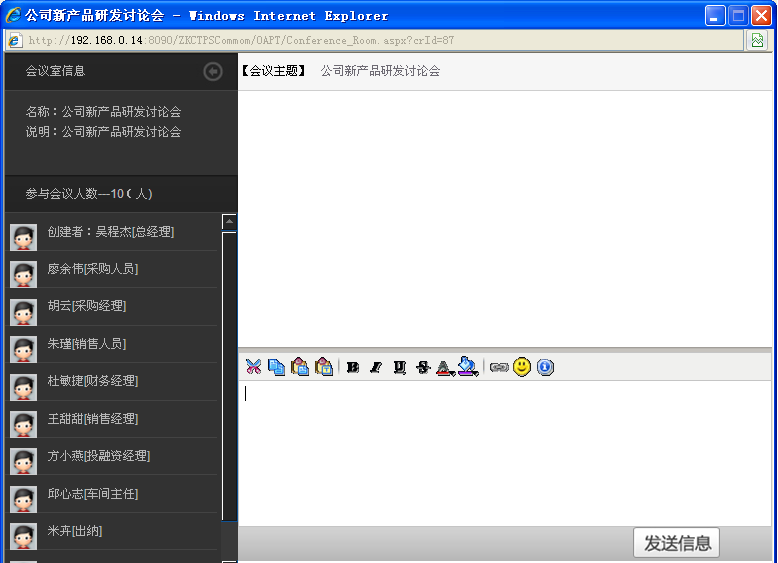Click avatar of 米卉

[23, 536]
